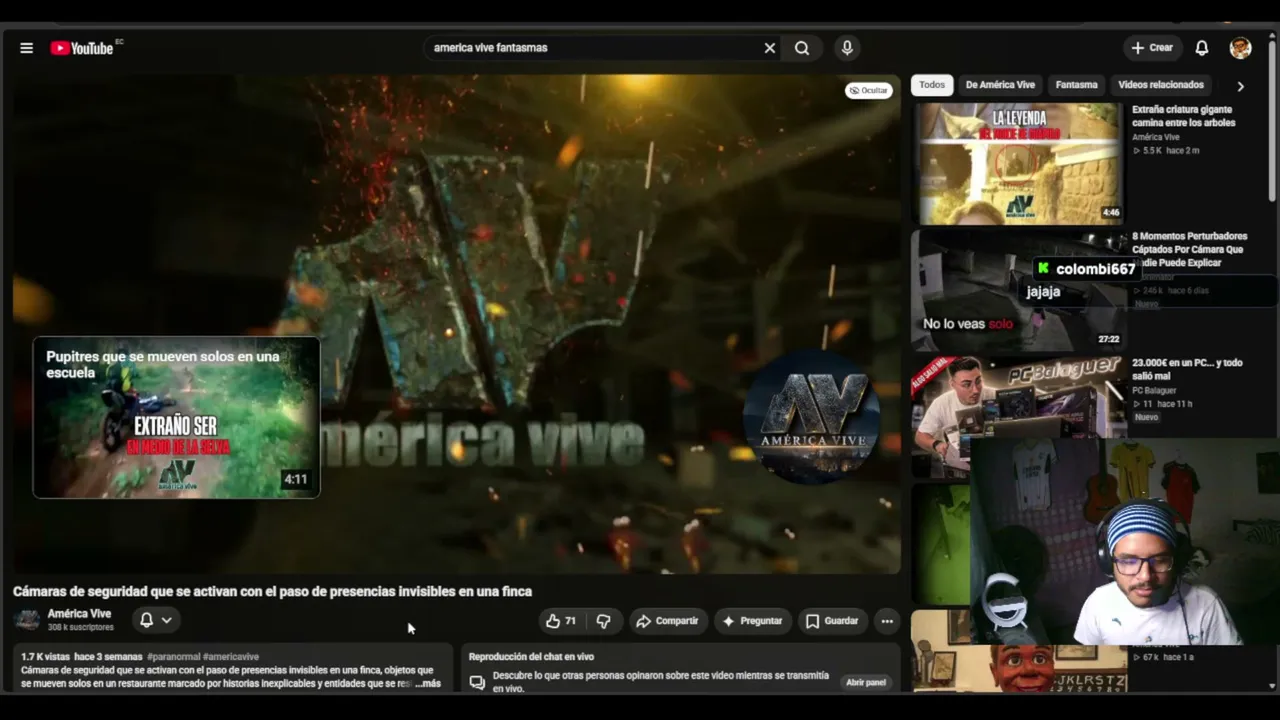
Task: Click the #americavive hashtag
Action: click(x=231, y=657)
